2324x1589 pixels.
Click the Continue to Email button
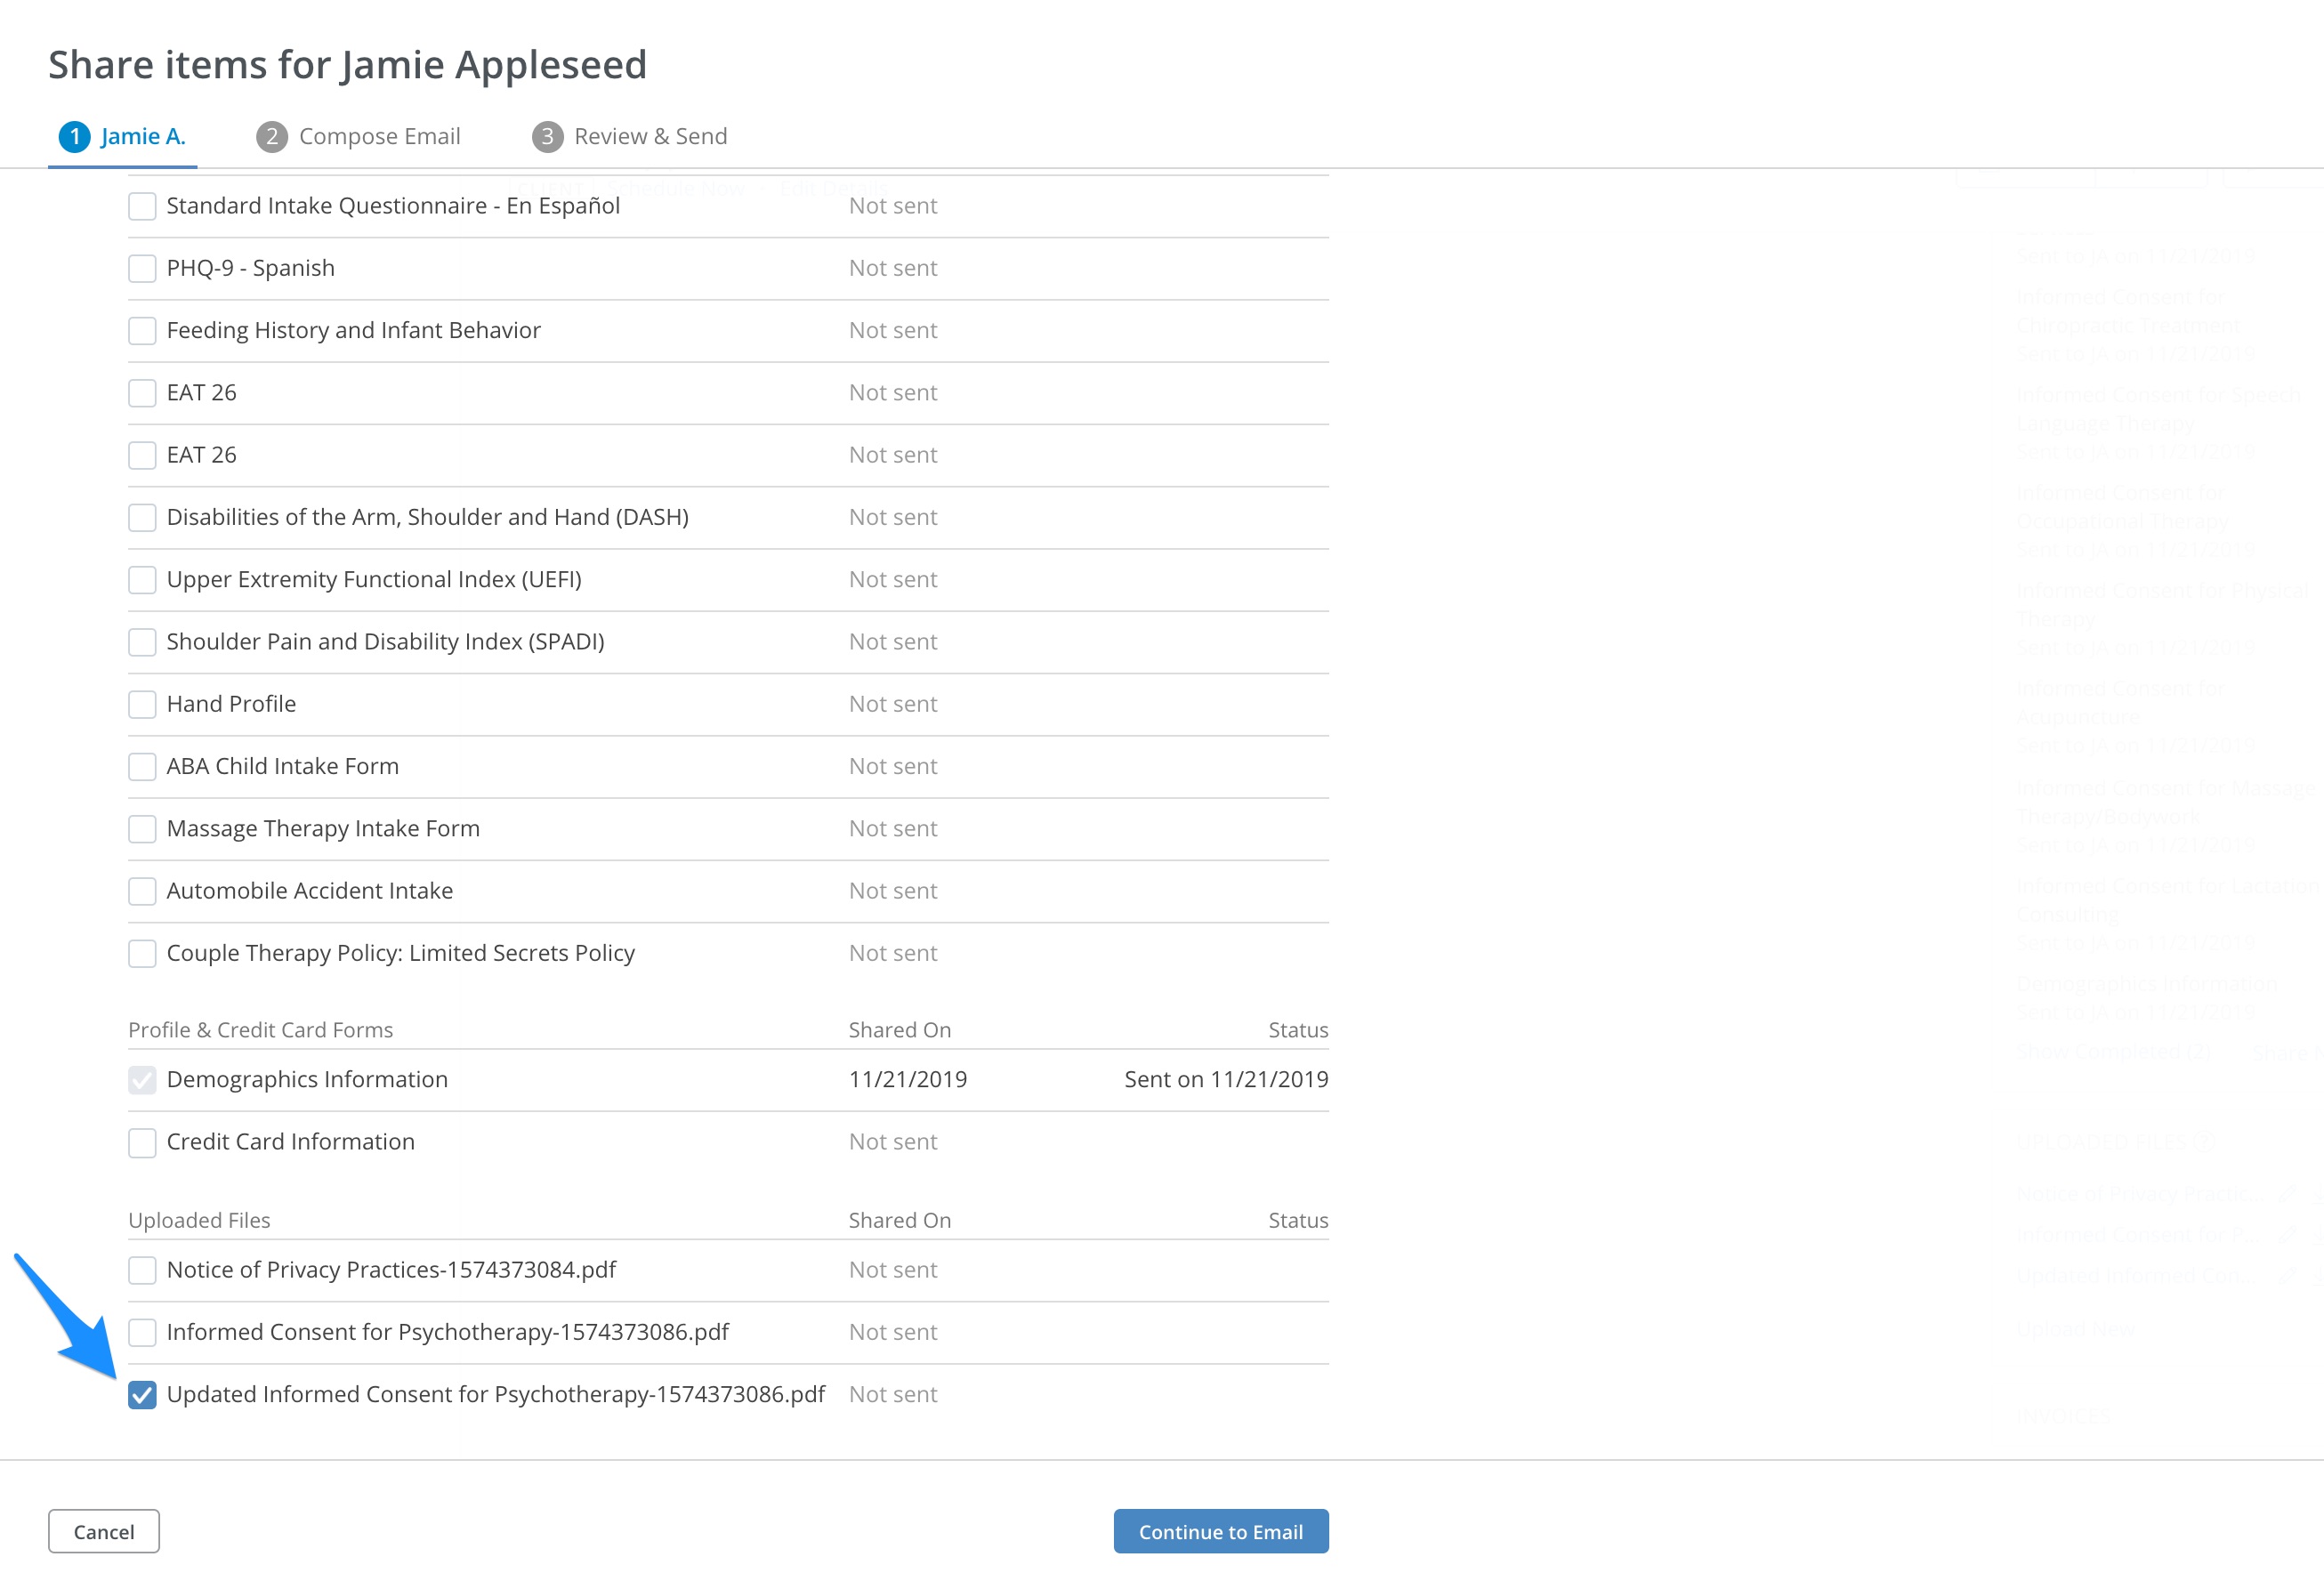click(x=1220, y=1531)
